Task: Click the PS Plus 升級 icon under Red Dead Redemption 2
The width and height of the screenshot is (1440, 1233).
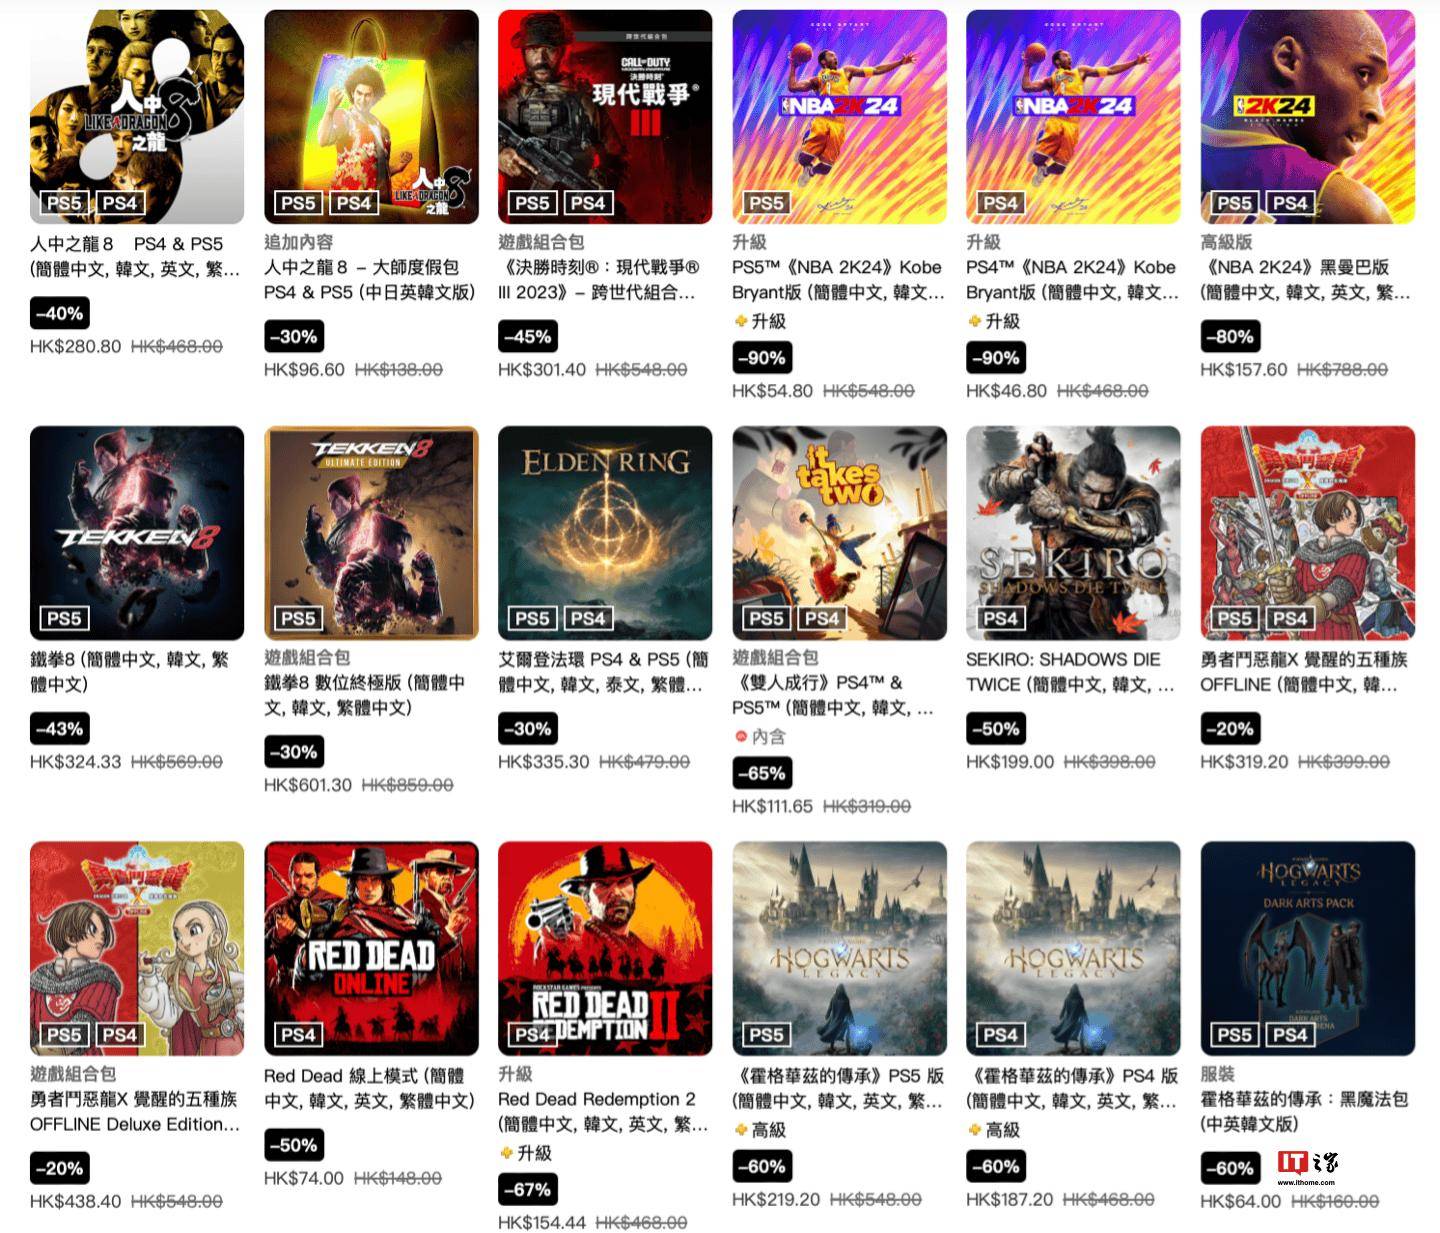Action: coord(506,1153)
